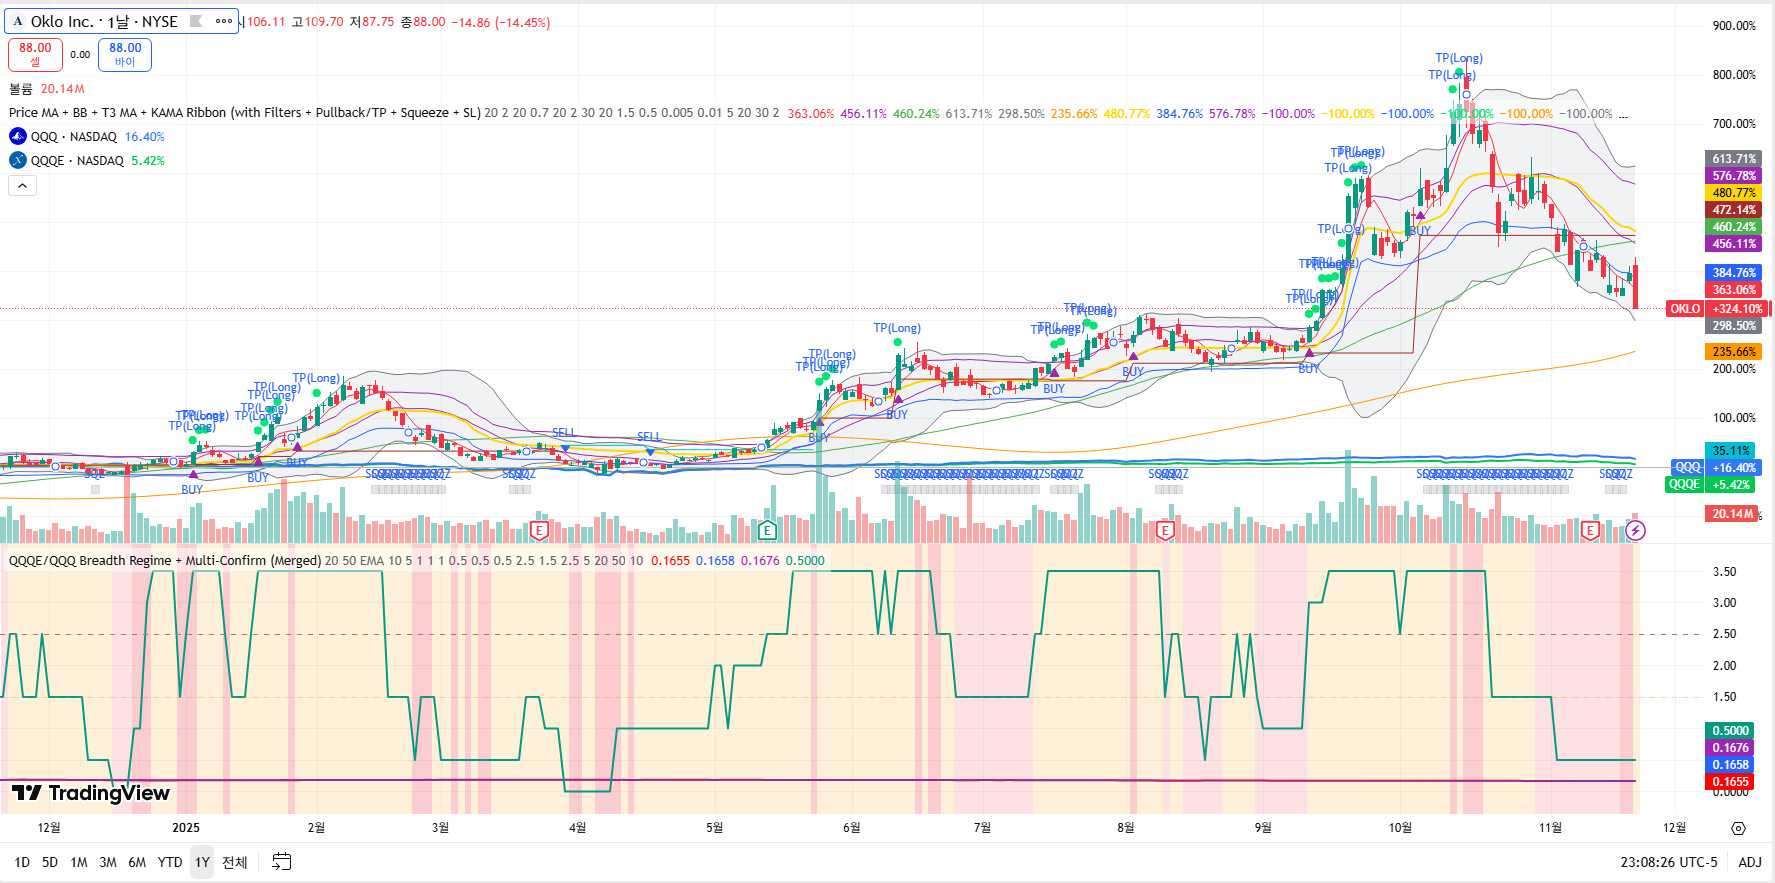Select the 1D time range tab
Image resolution: width=1775 pixels, height=883 pixels.
coord(22,862)
